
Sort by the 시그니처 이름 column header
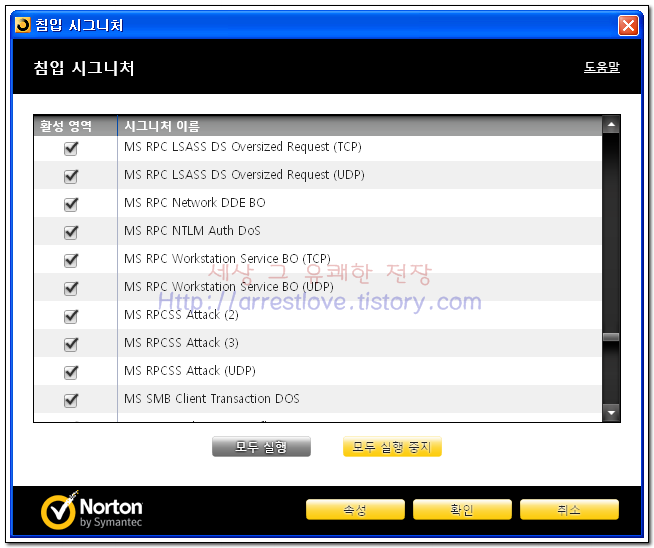[x=360, y=126]
